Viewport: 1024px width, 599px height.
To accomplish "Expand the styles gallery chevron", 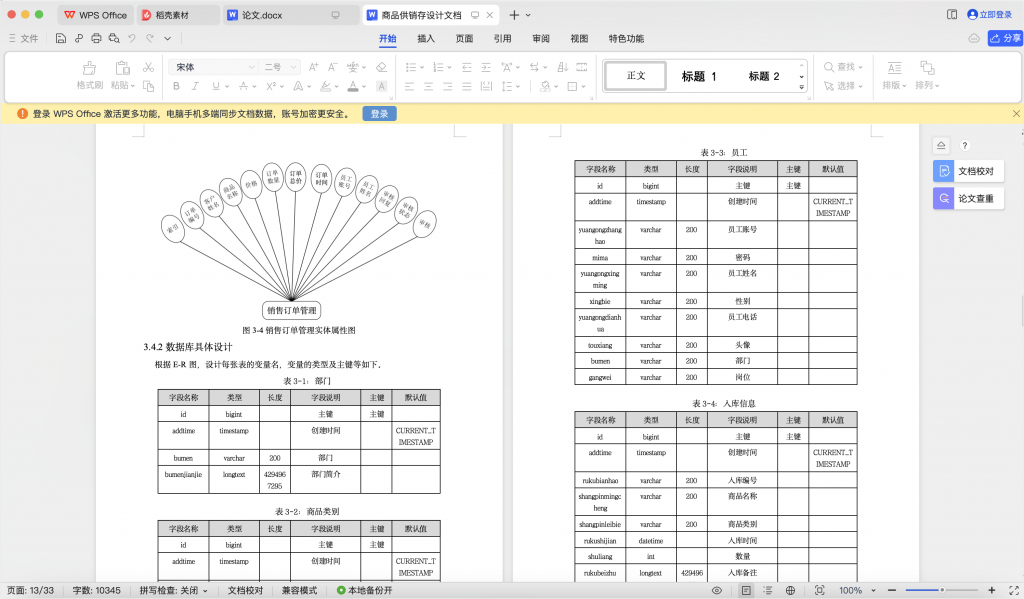I will (800, 78).
